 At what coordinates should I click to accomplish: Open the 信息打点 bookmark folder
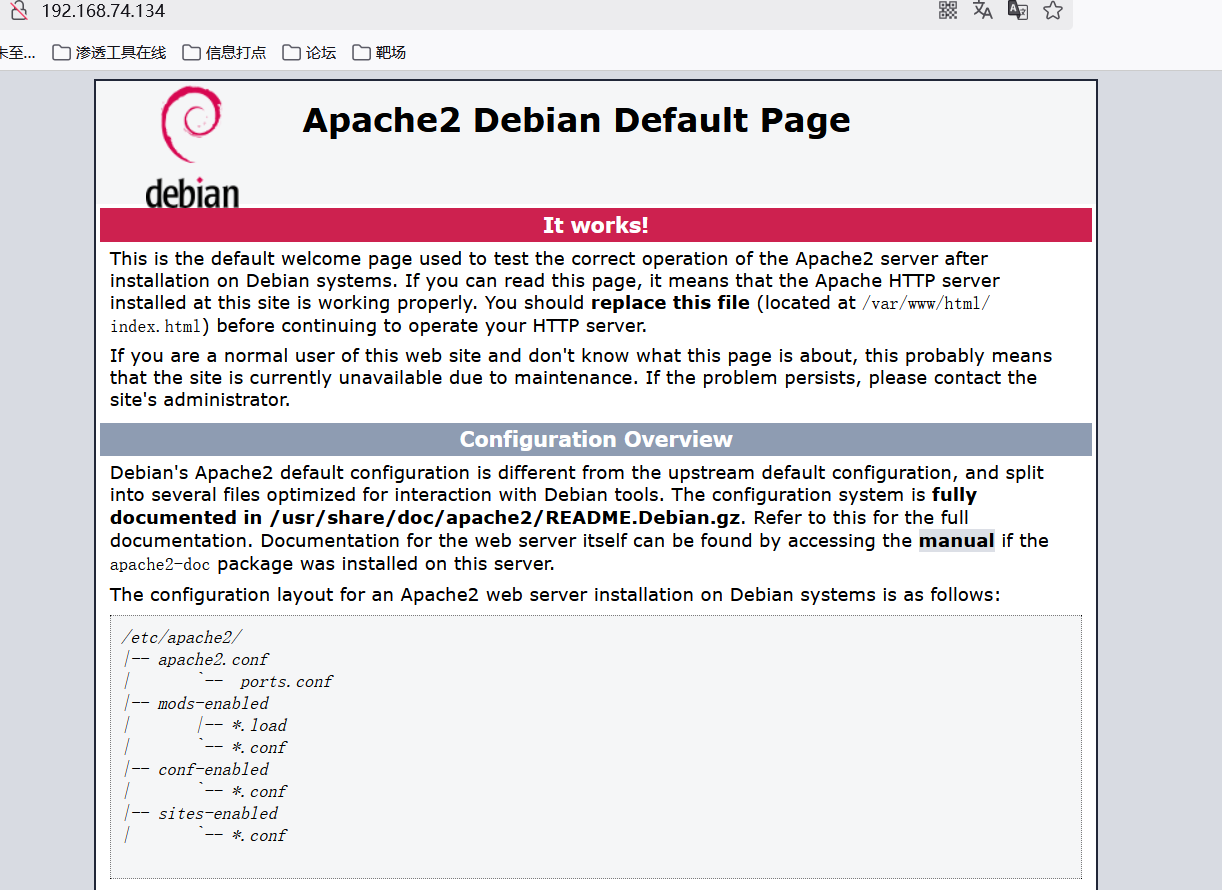click(x=224, y=52)
